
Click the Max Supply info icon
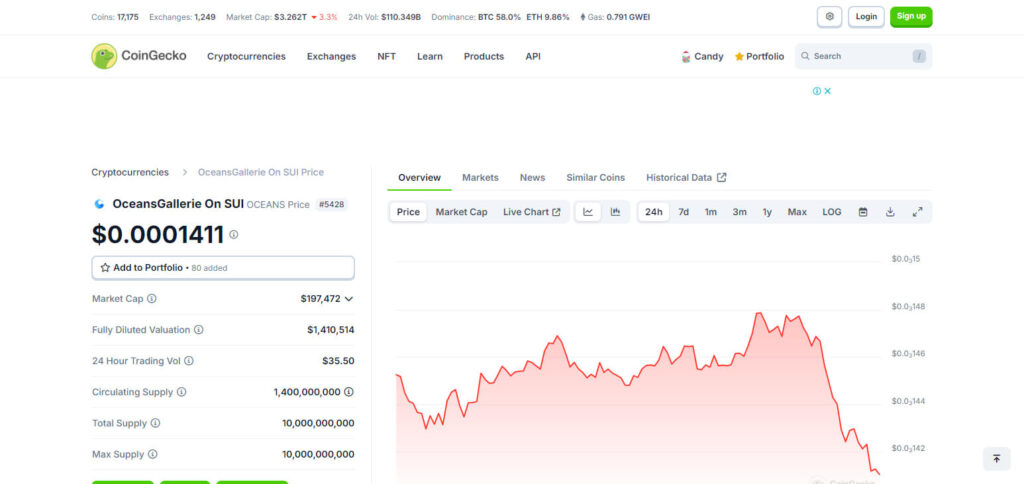152,454
